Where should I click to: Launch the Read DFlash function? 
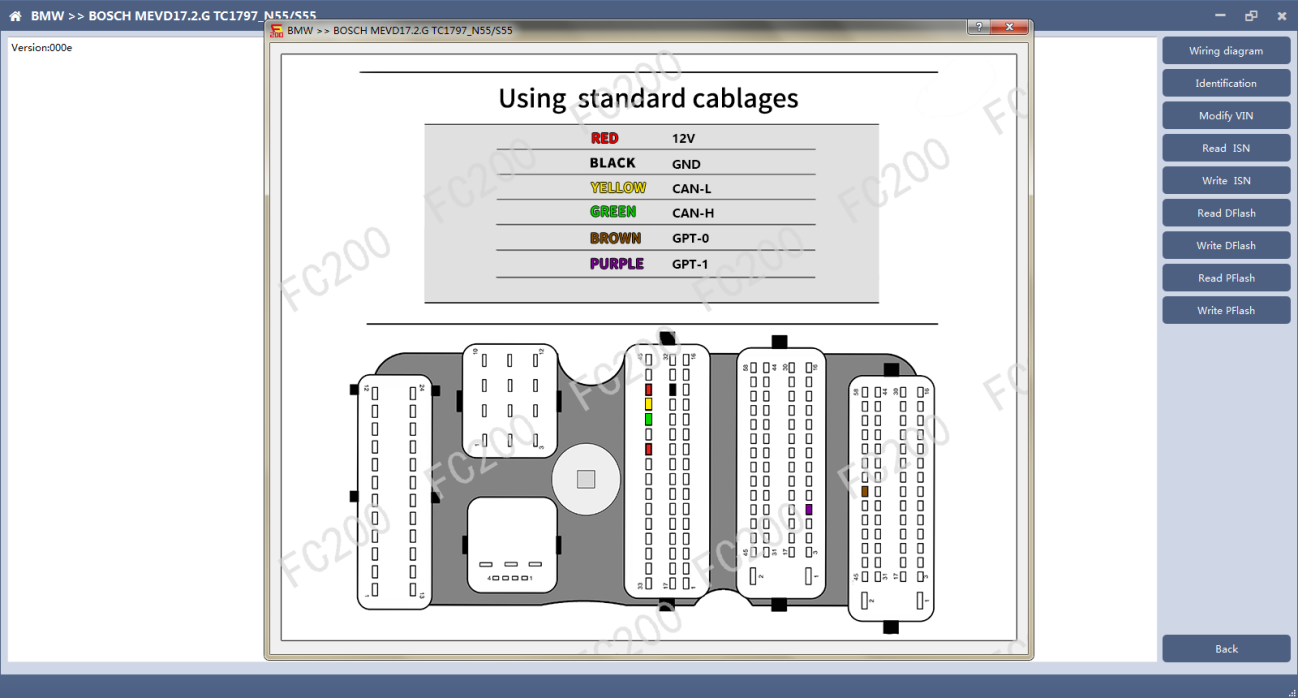[x=1226, y=213]
